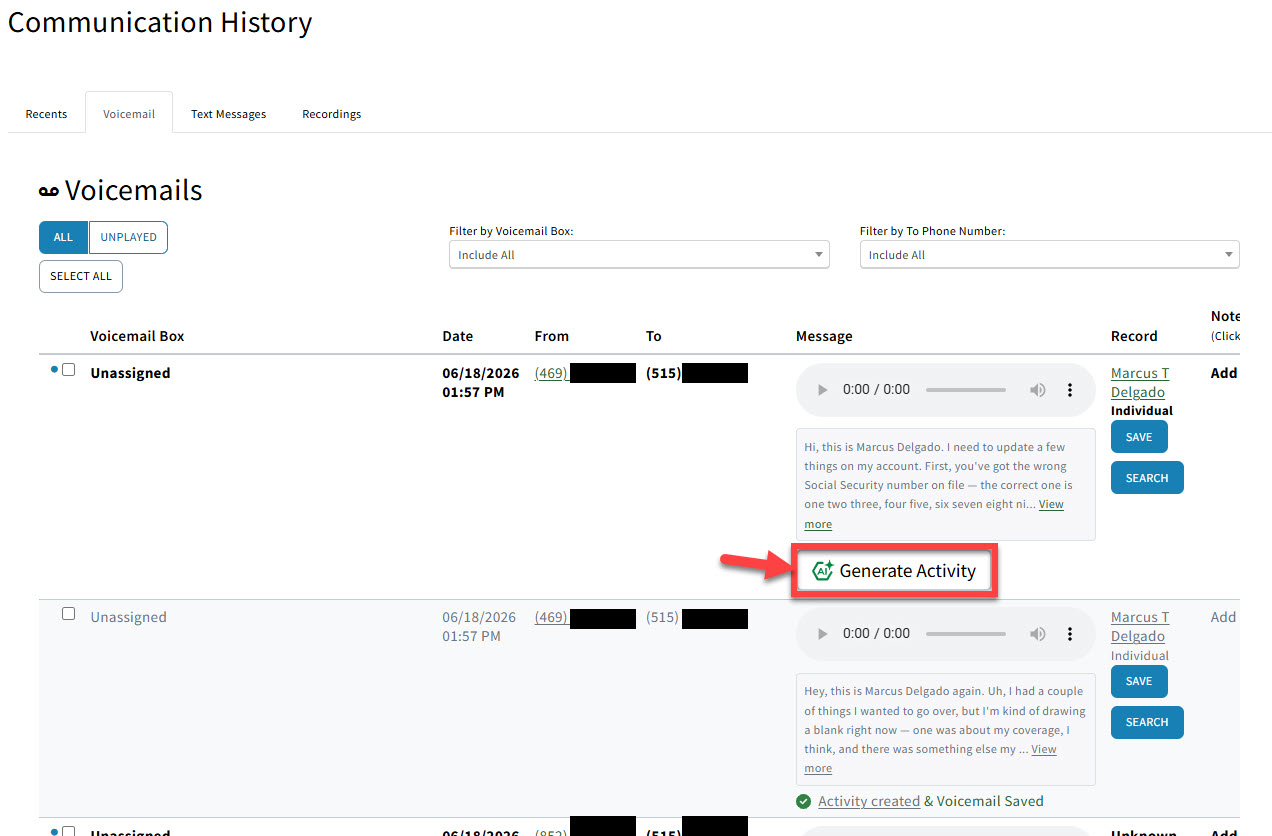This screenshot has height=836, width=1272.
Task: Open the Activity created link
Action: click(869, 801)
